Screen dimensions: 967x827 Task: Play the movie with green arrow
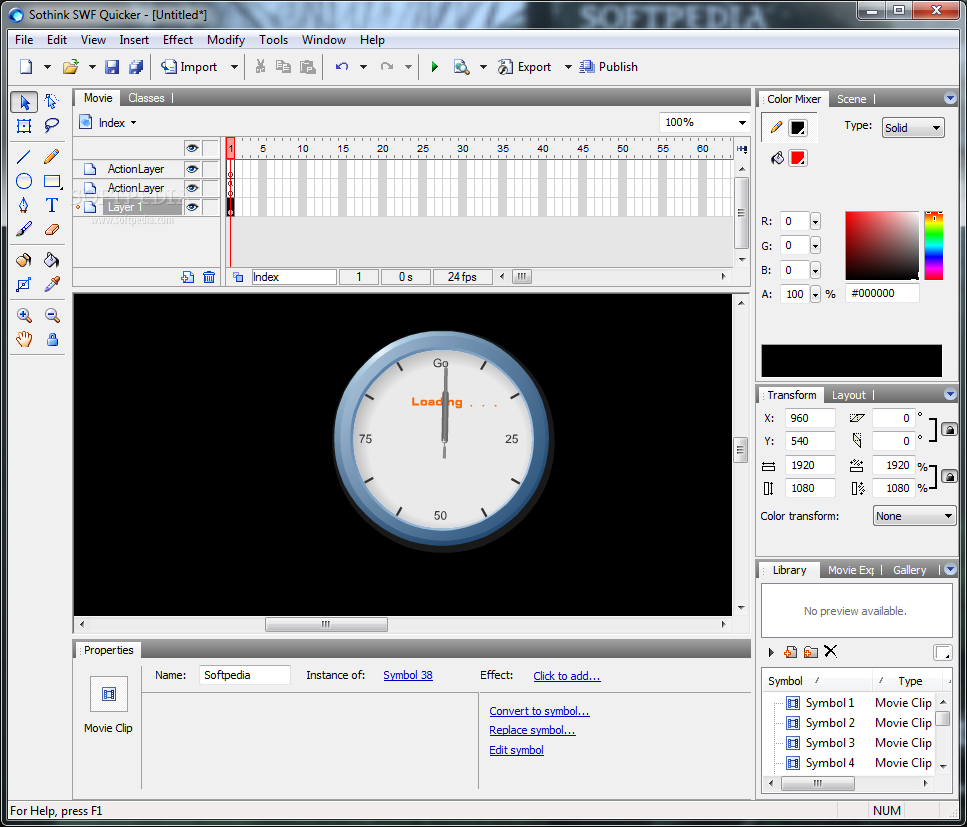click(x=434, y=67)
